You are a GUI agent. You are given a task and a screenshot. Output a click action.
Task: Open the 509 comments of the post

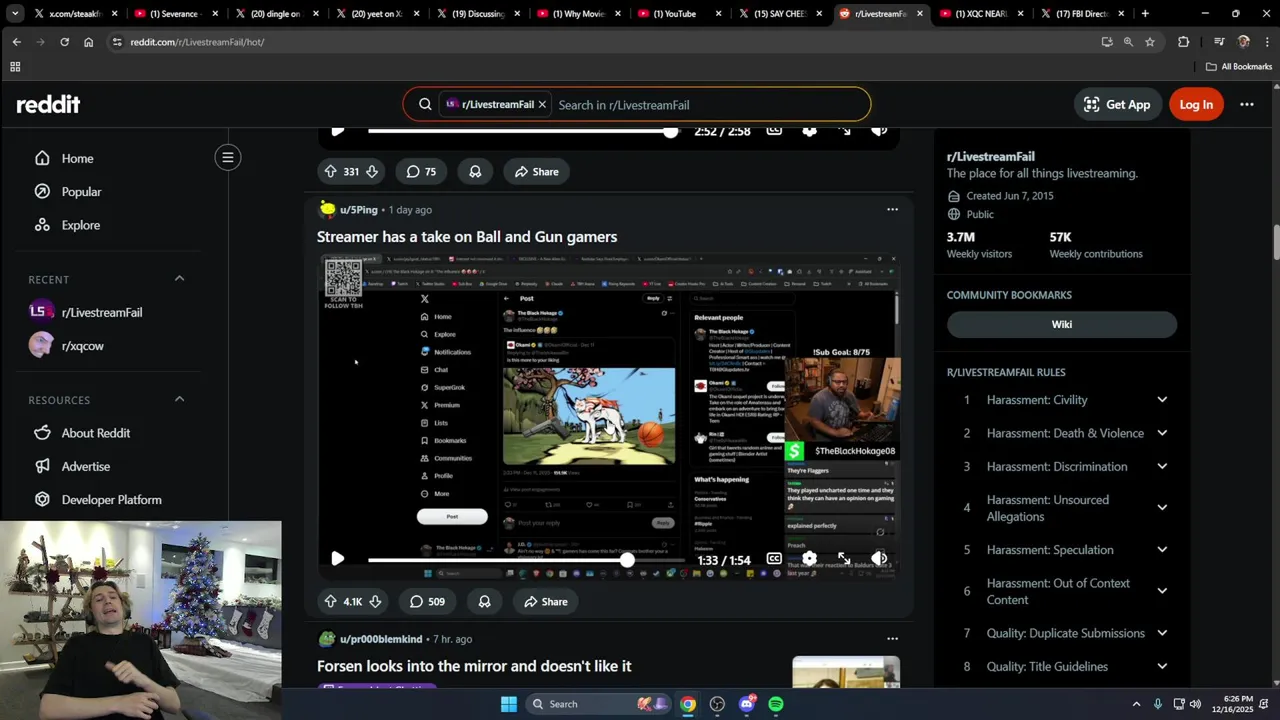[427, 601]
